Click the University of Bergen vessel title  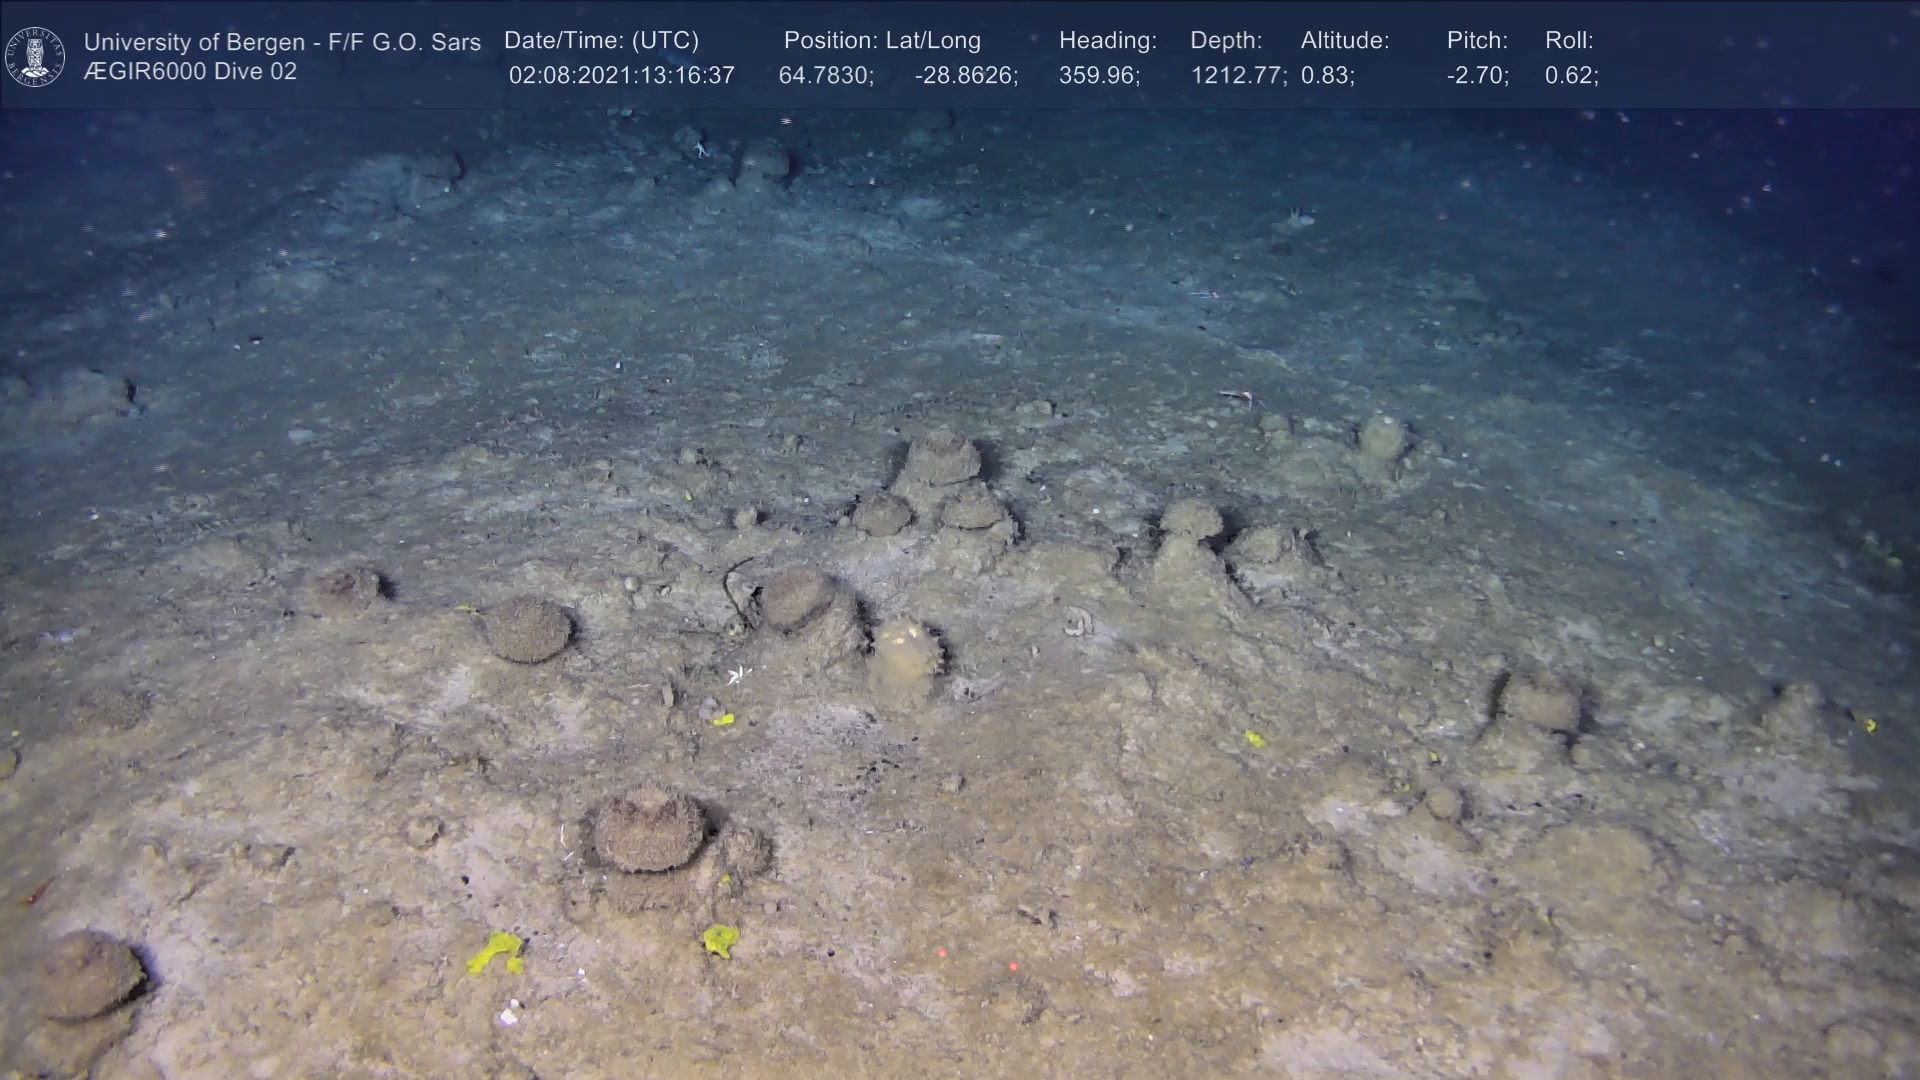tap(282, 42)
